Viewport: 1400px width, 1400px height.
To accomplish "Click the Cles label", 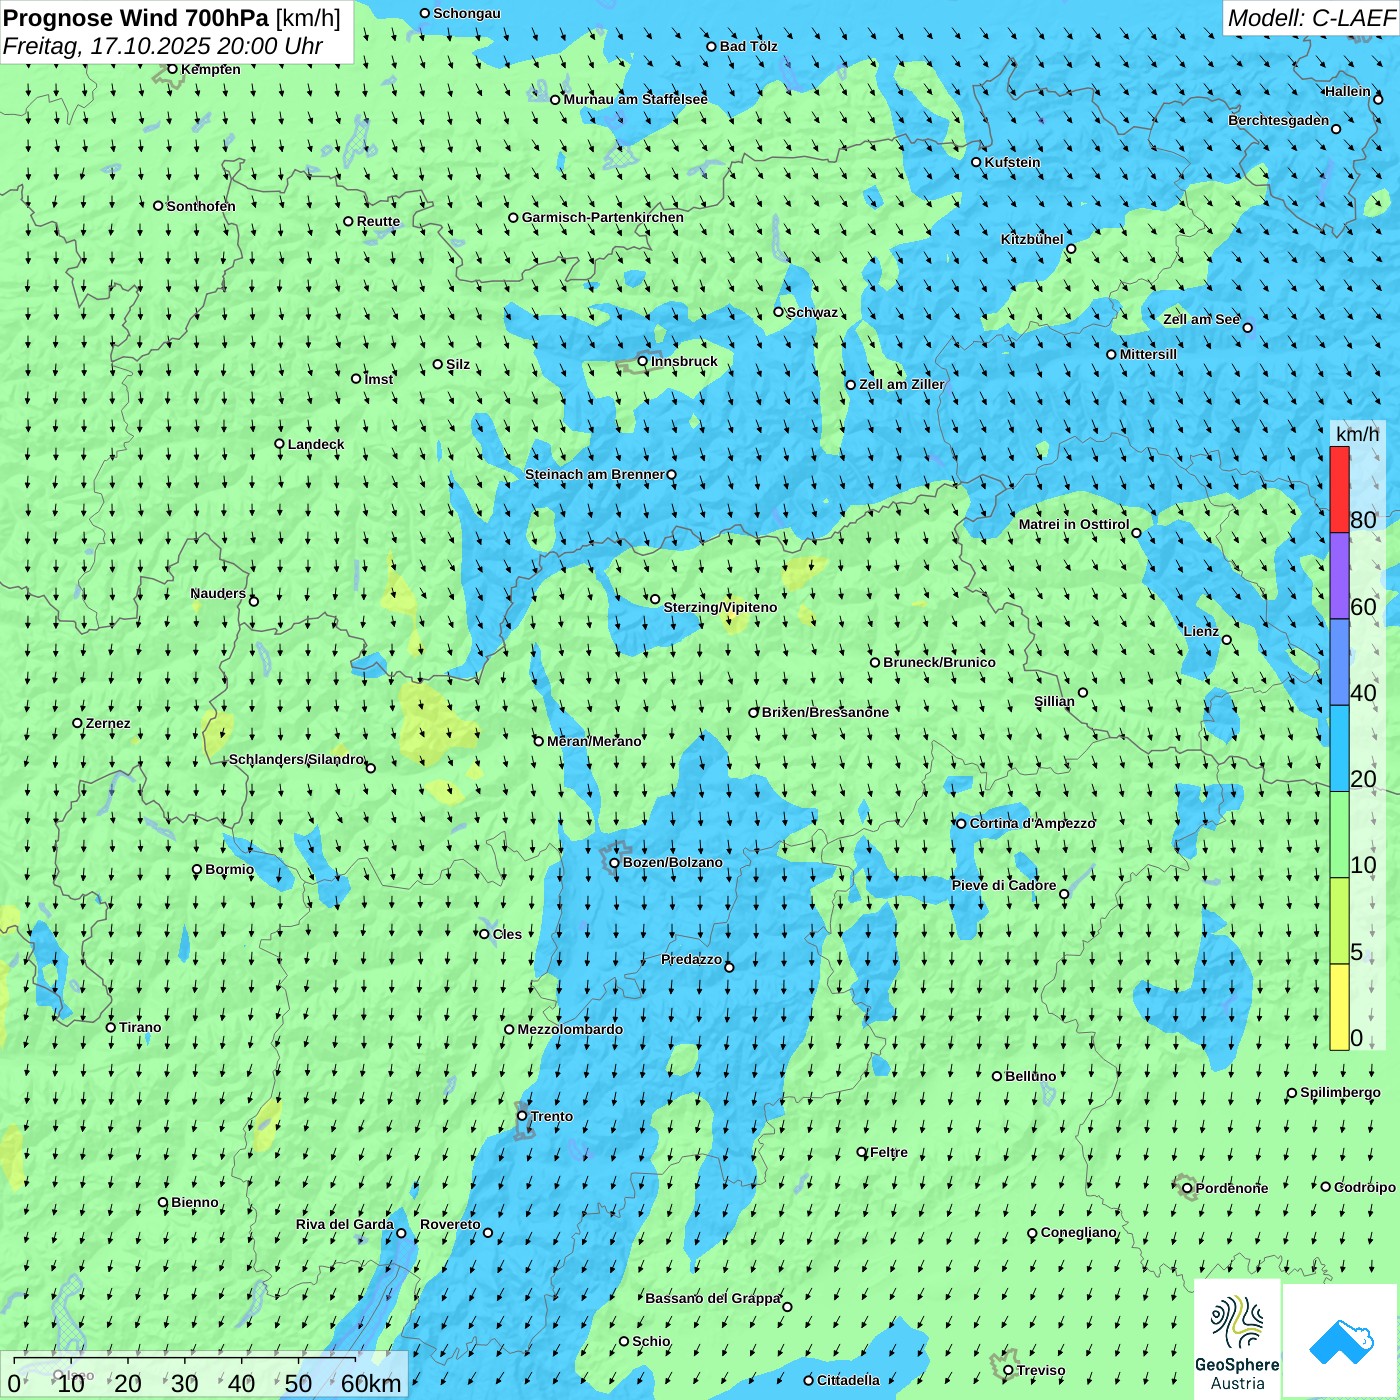I will tap(507, 934).
